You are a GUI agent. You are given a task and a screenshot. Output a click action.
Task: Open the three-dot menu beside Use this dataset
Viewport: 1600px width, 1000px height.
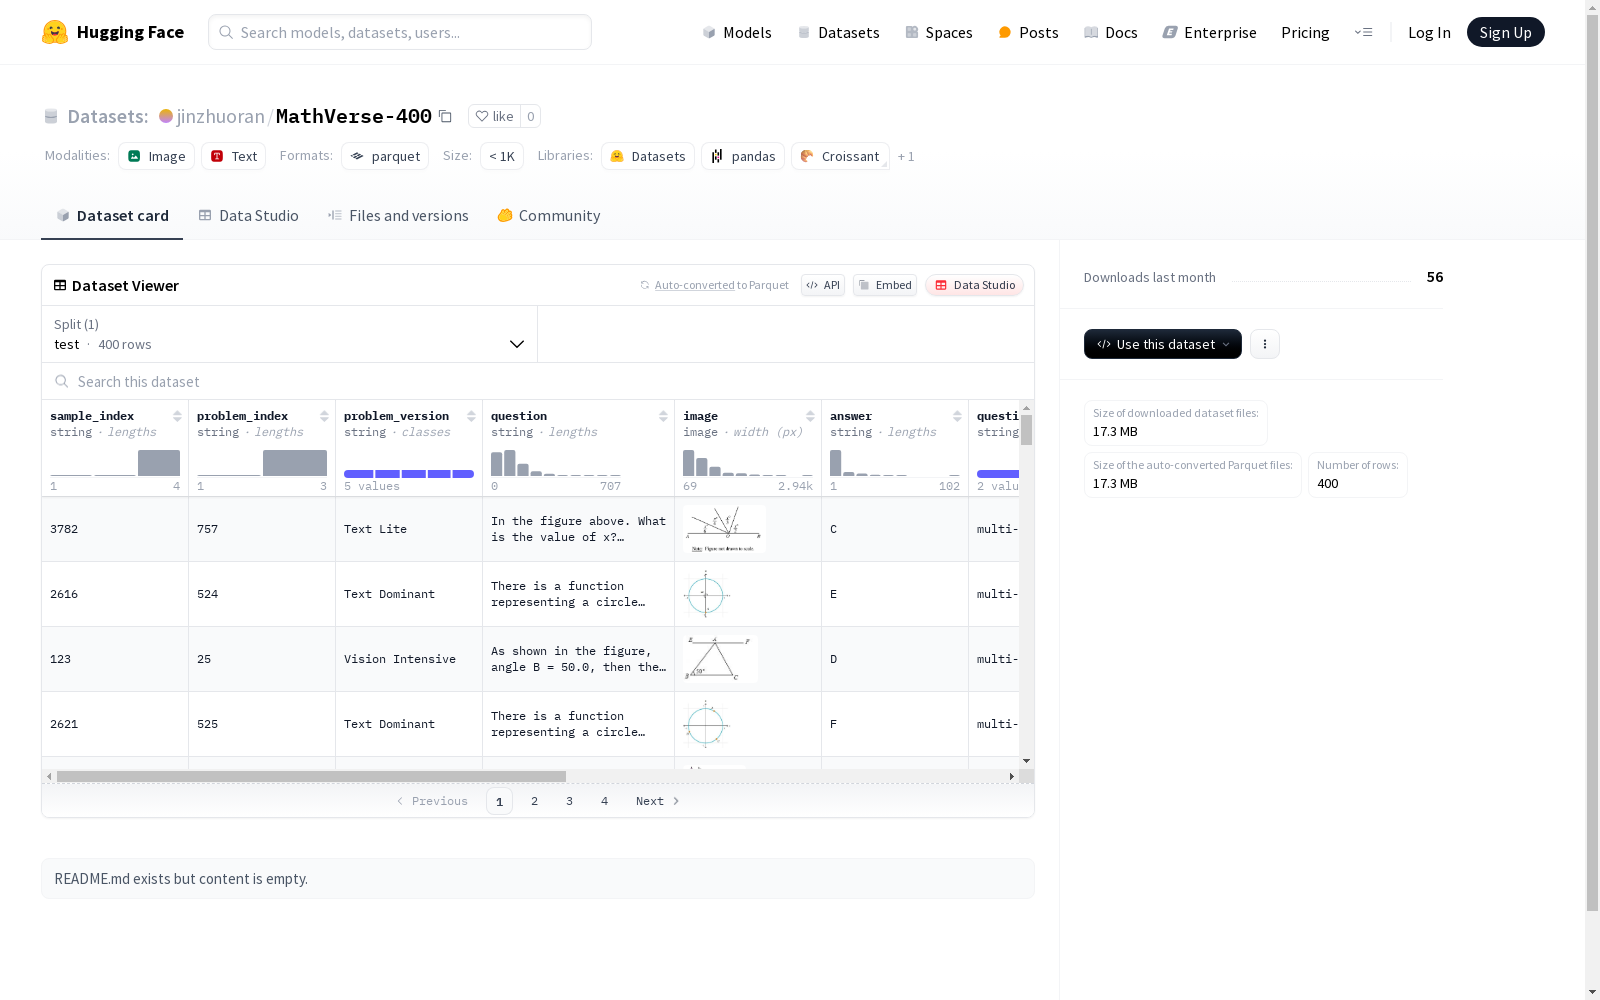coord(1265,344)
